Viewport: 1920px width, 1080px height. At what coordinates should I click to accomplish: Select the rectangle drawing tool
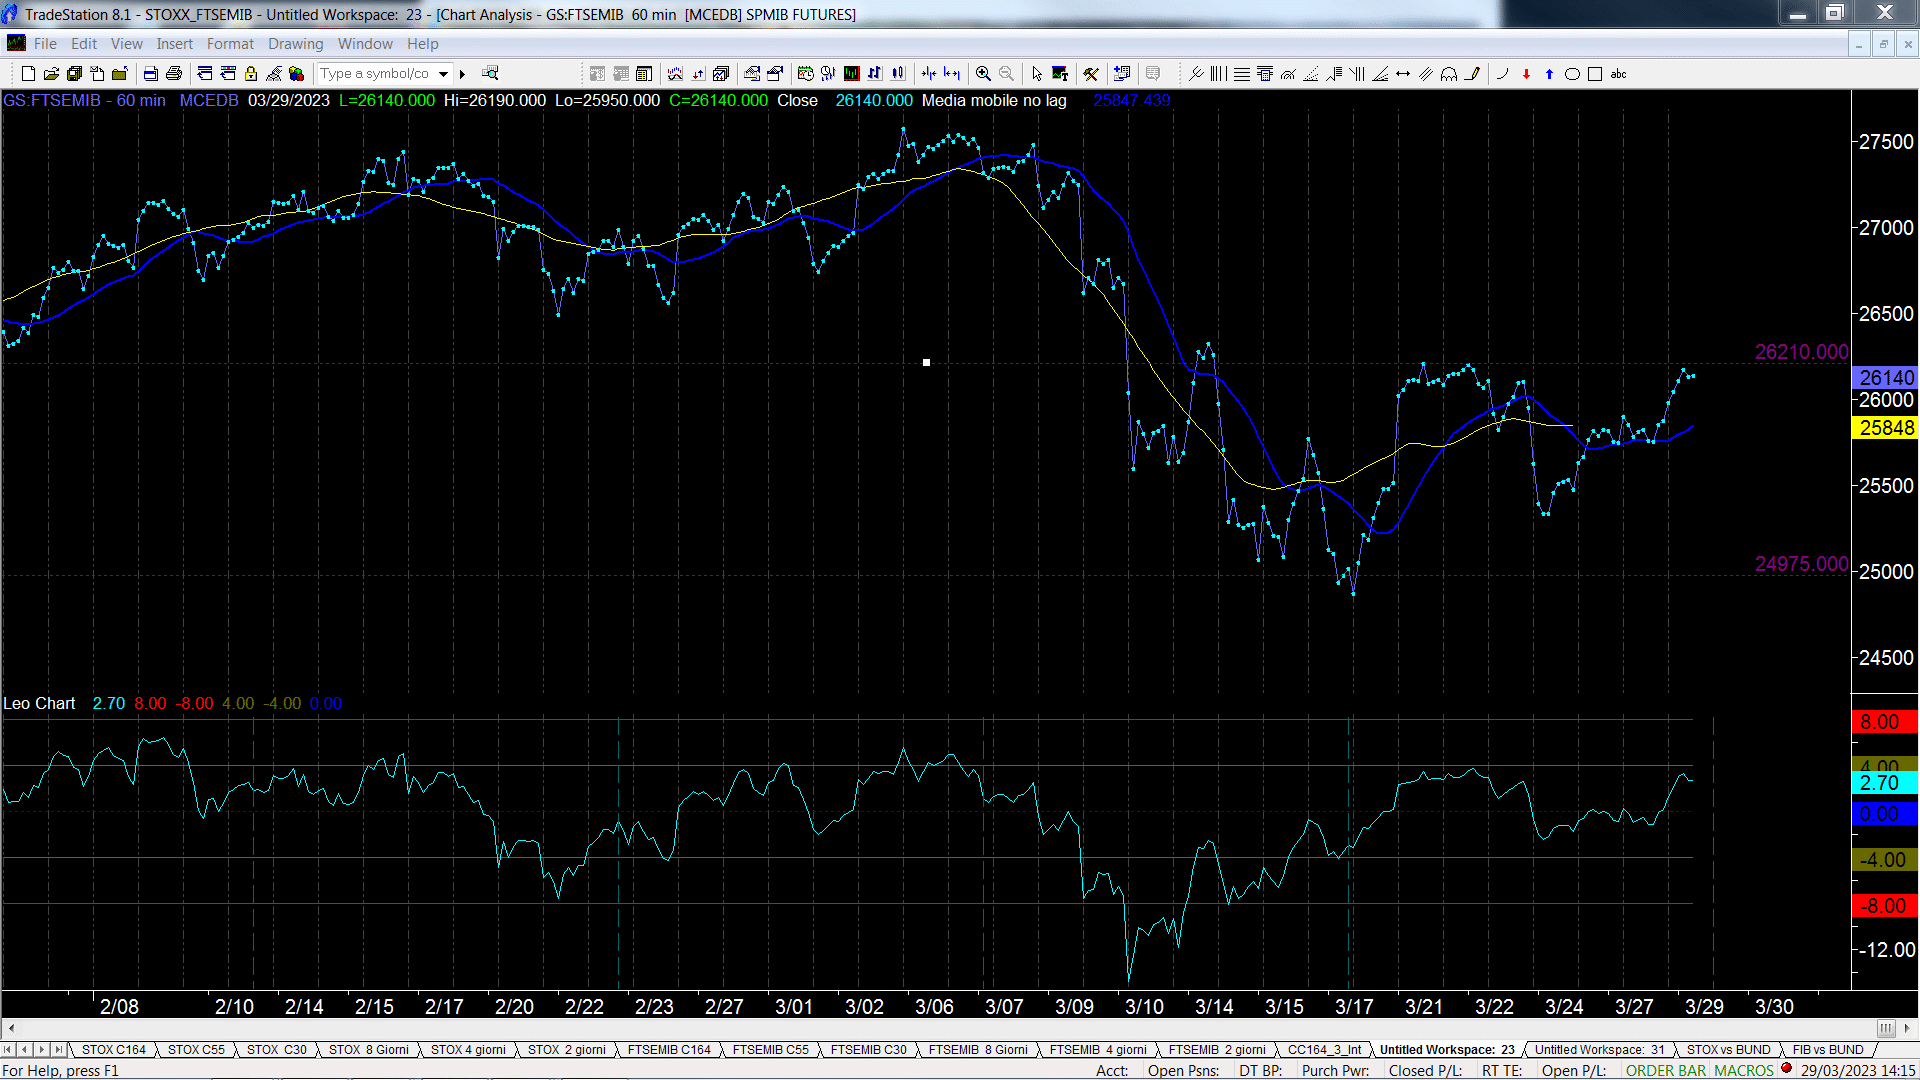pyautogui.click(x=1595, y=74)
